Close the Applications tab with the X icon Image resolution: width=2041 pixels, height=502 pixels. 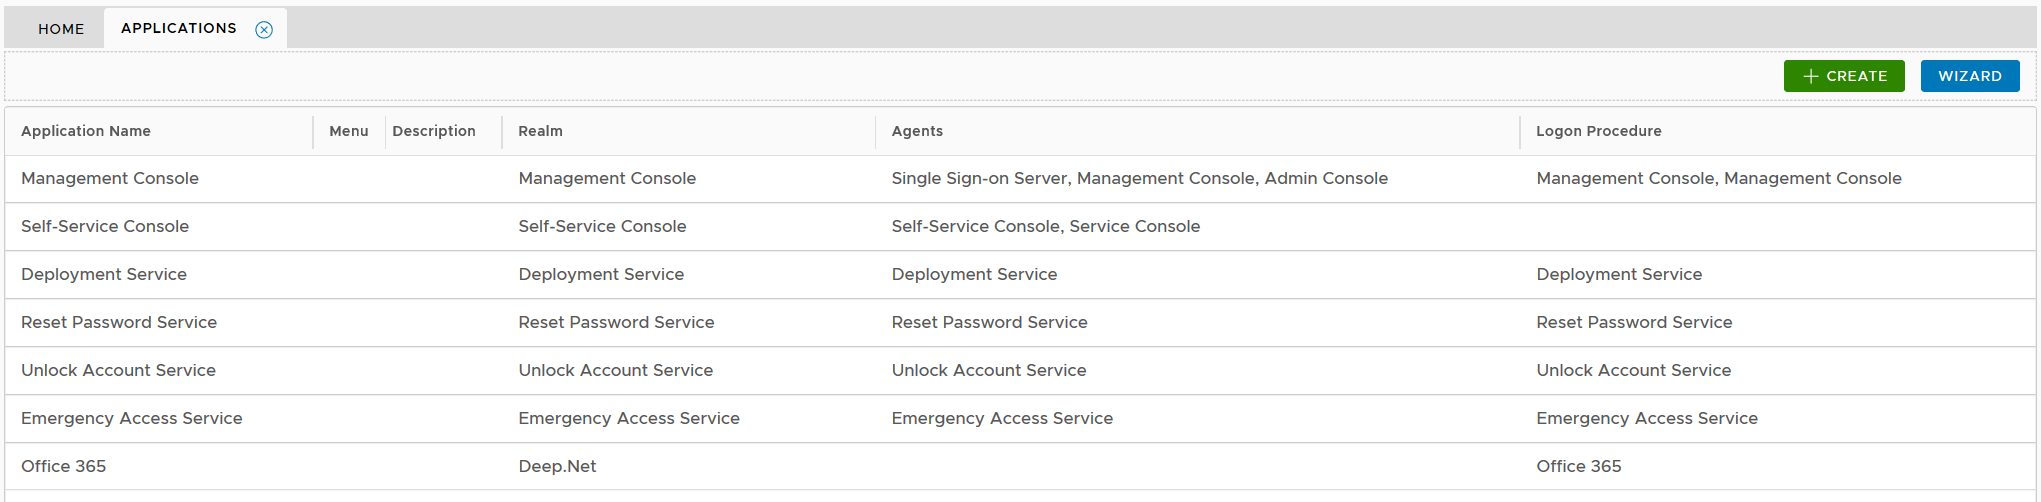[264, 30]
